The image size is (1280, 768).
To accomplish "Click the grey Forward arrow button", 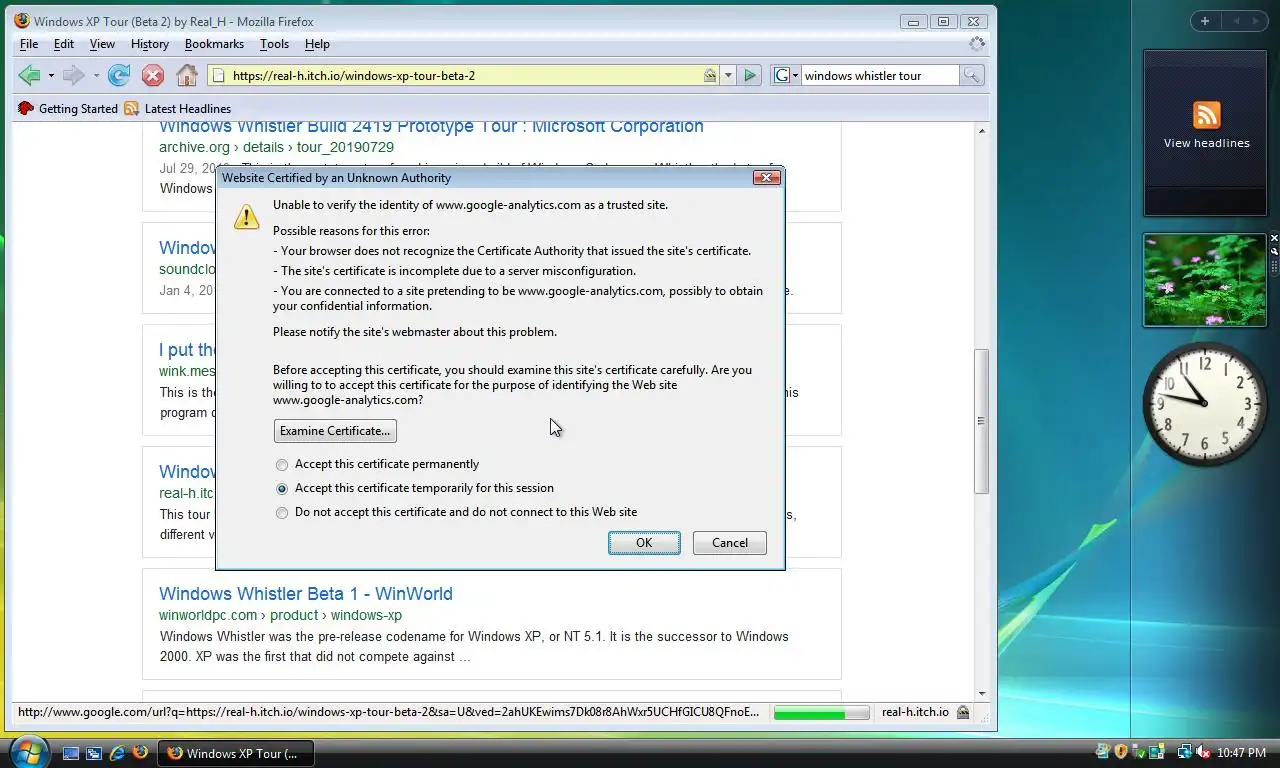I will [73, 75].
